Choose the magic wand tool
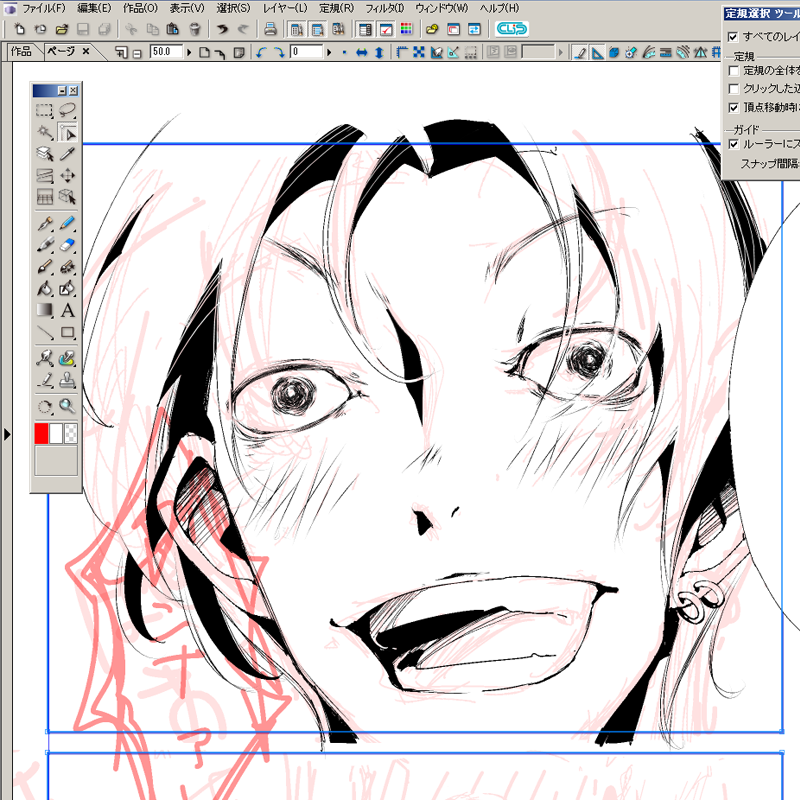Viewport: 800px width, 800px height. tap(44, 132)
